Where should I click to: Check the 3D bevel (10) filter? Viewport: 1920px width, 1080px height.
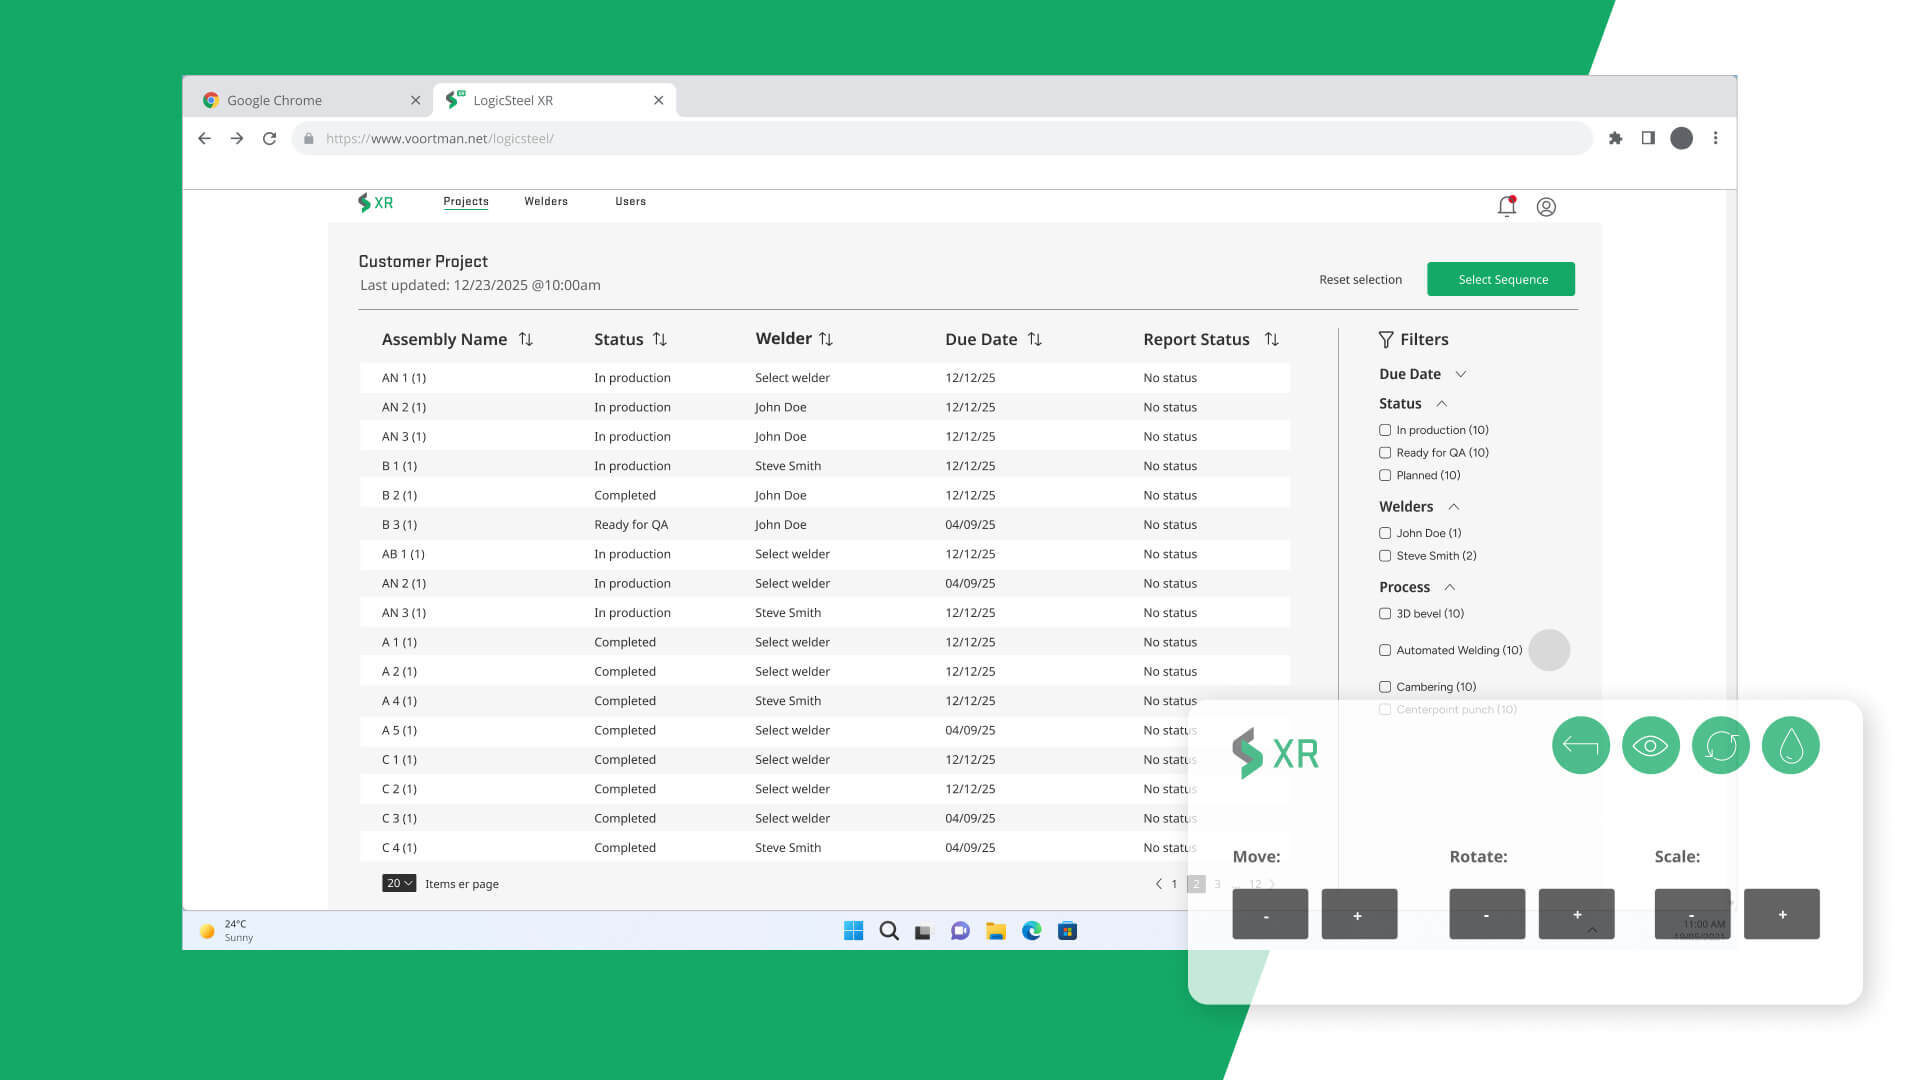point(1385,614)
